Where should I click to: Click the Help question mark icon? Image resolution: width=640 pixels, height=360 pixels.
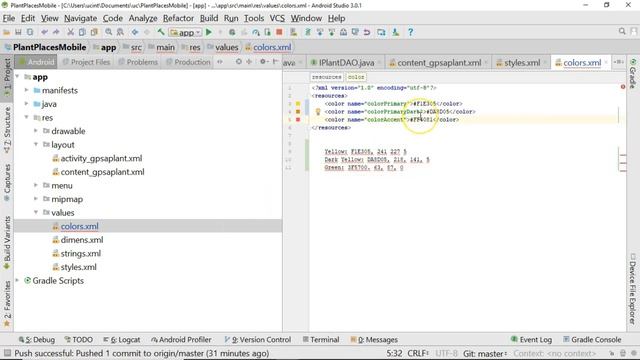[x=410, y=32]
